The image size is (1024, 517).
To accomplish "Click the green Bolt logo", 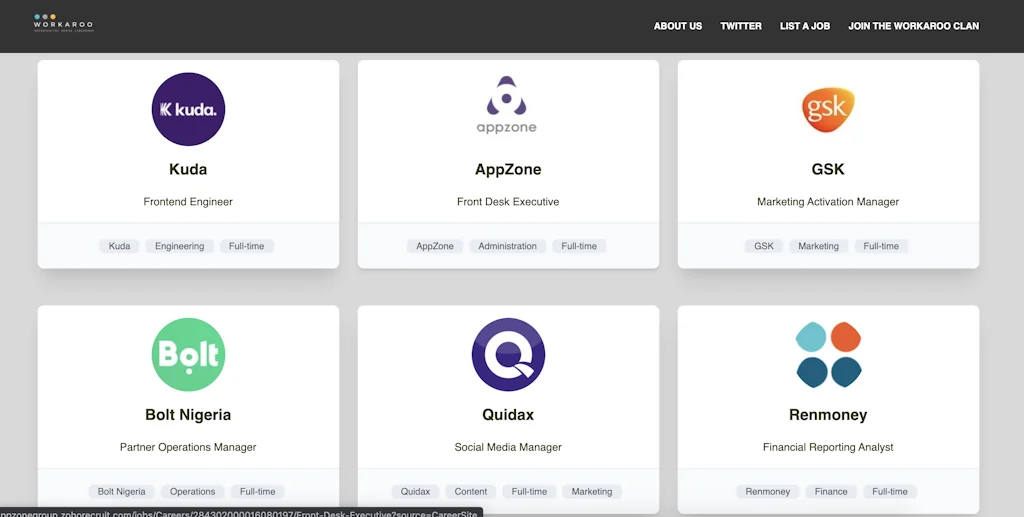I will (x=188, y=354).
